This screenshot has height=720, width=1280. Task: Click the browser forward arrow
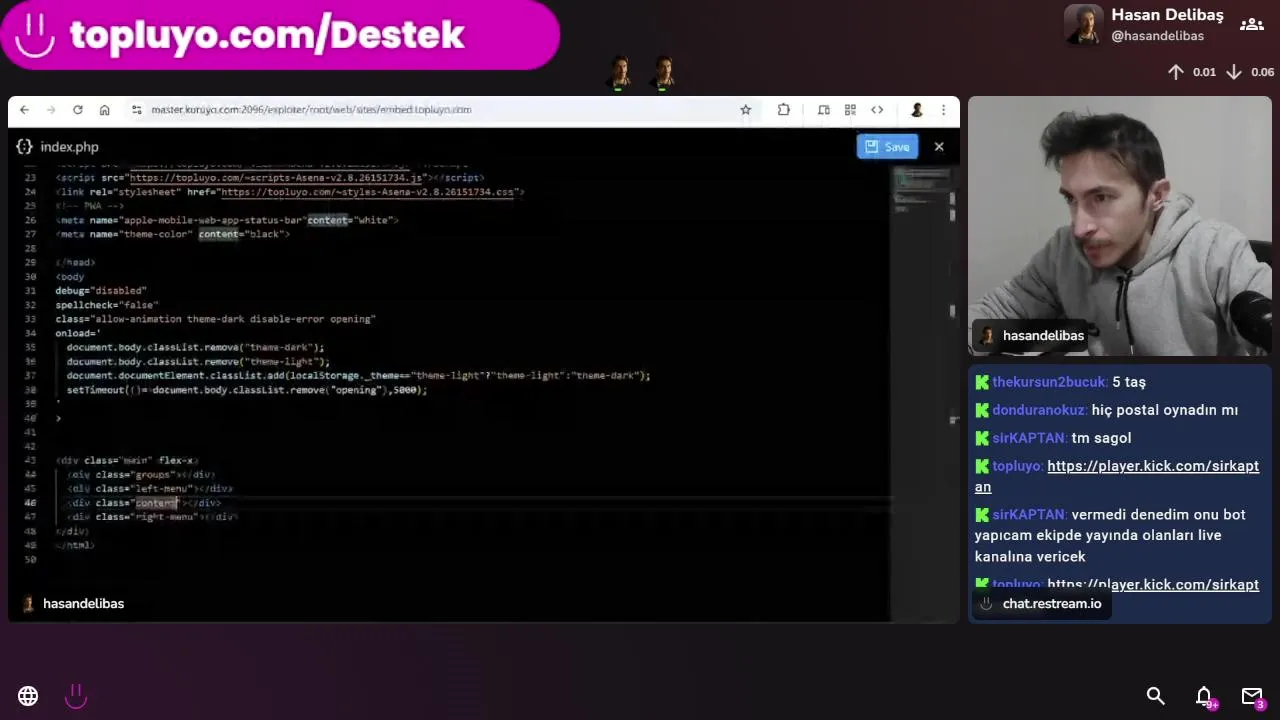click(x=51, y=110)
